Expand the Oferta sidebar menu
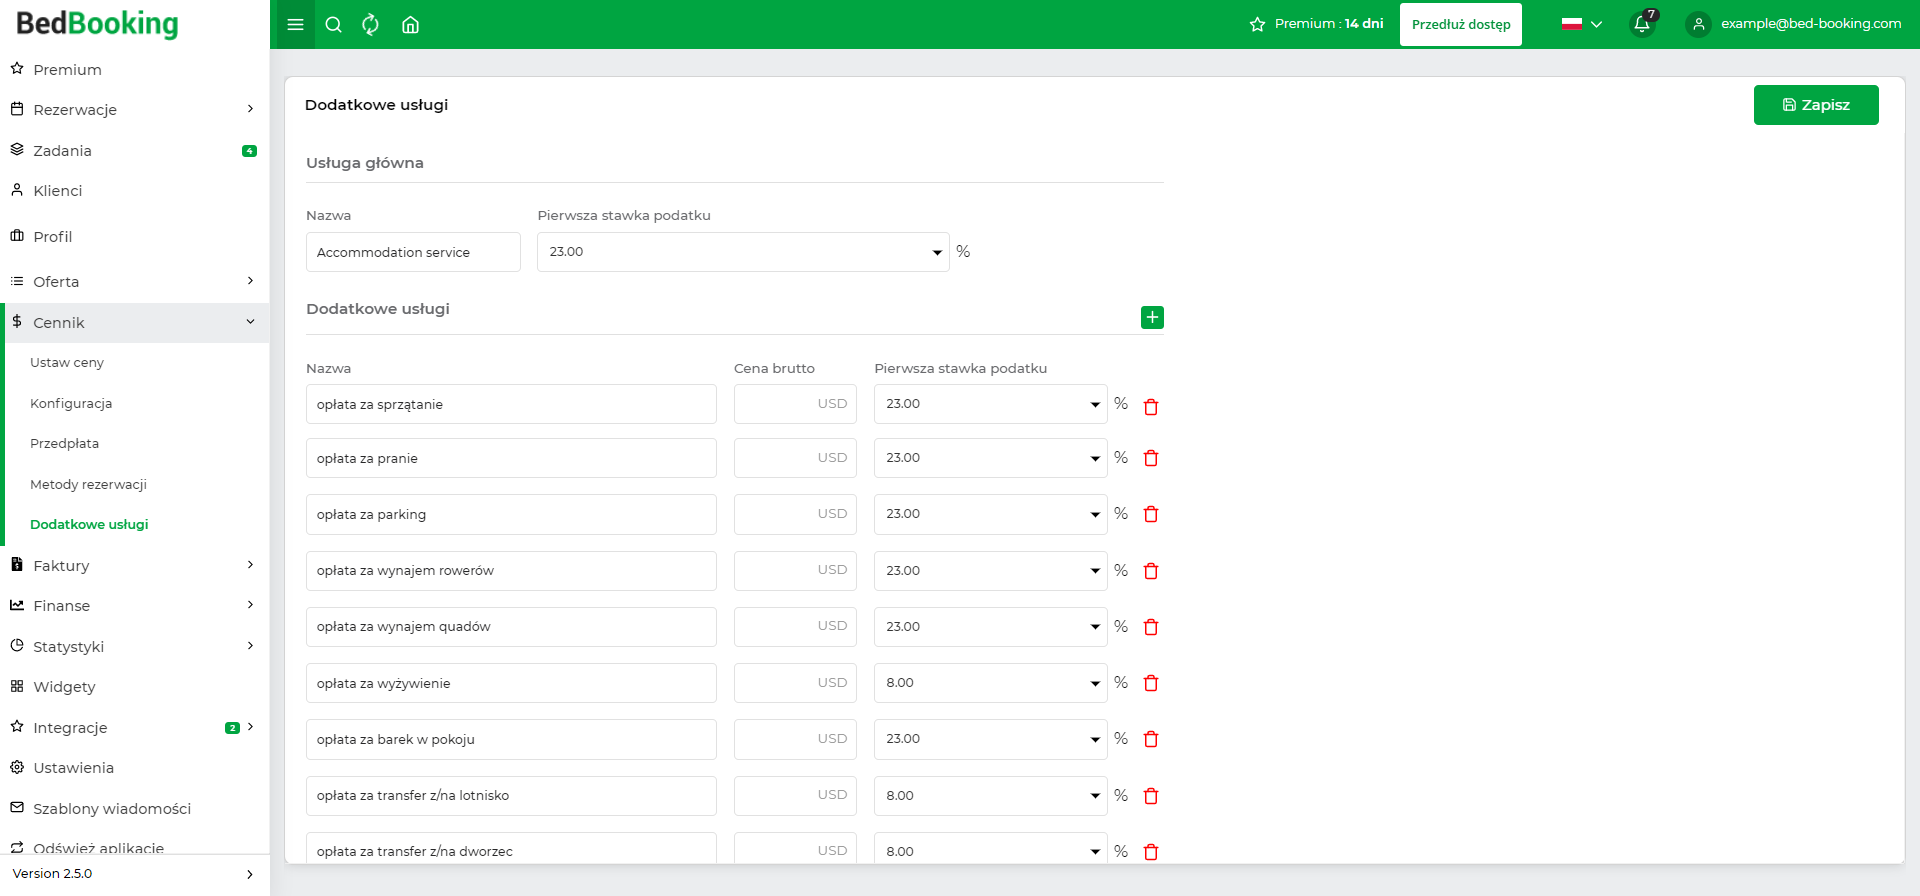 point(134,281)
